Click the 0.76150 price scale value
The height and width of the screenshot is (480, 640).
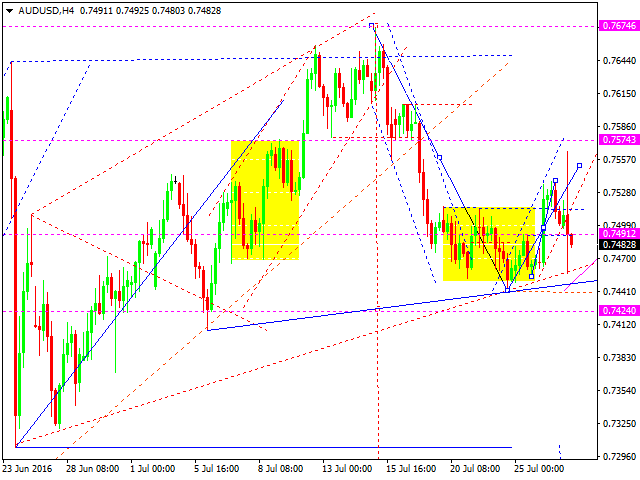click(x=619, y=93)
